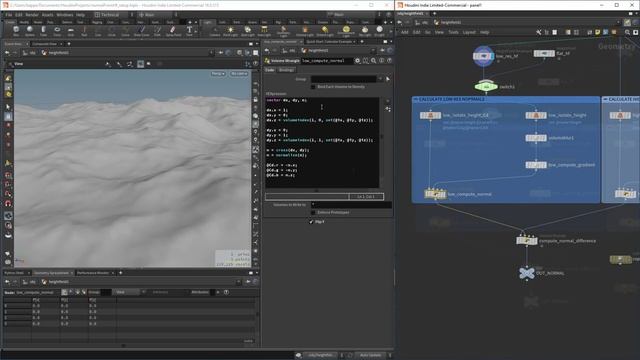Select the Grid shelf tool
Viewport: 640px width, 360px height.
(x=71, y=31)
